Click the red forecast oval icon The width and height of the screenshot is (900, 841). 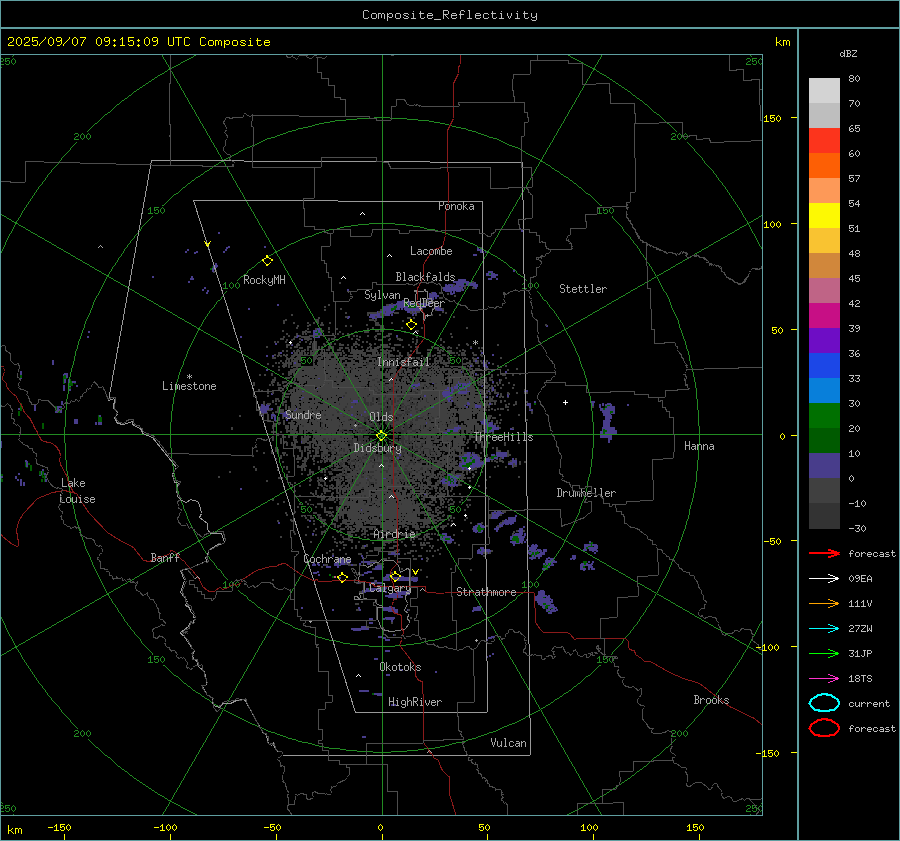click(x=824, y=728)
